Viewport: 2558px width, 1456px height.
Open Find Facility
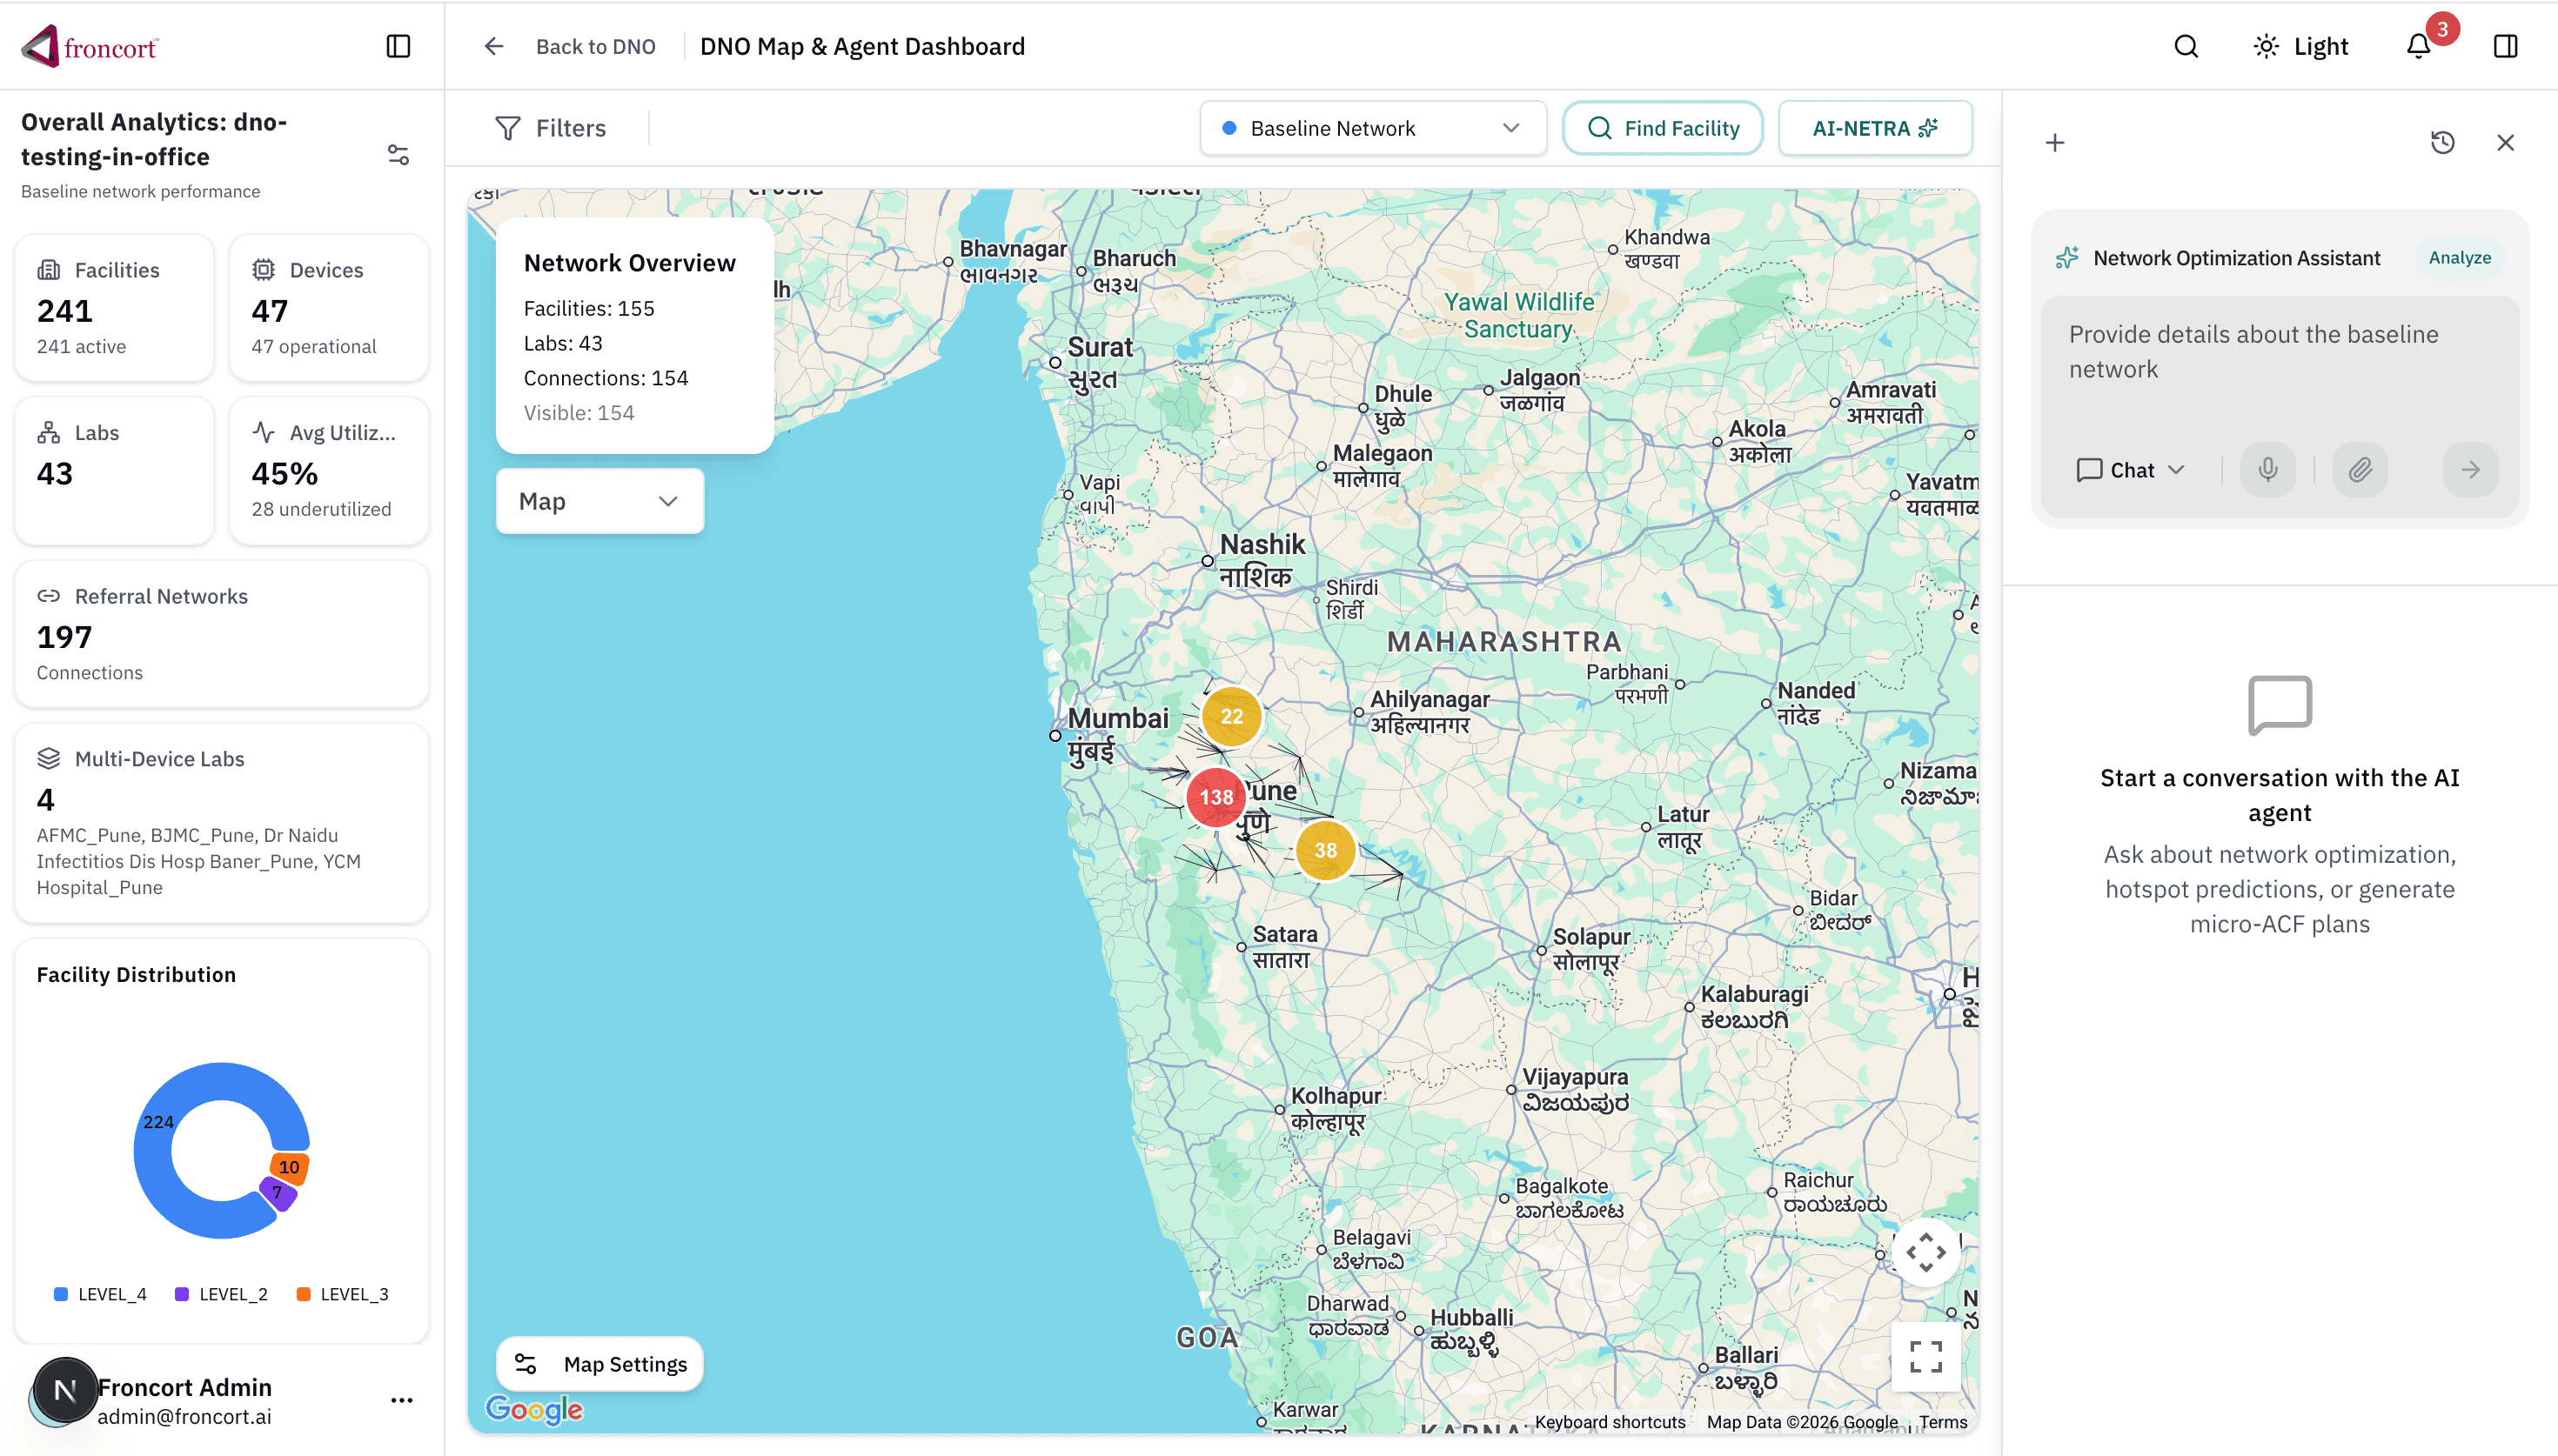pos(1662,128)
